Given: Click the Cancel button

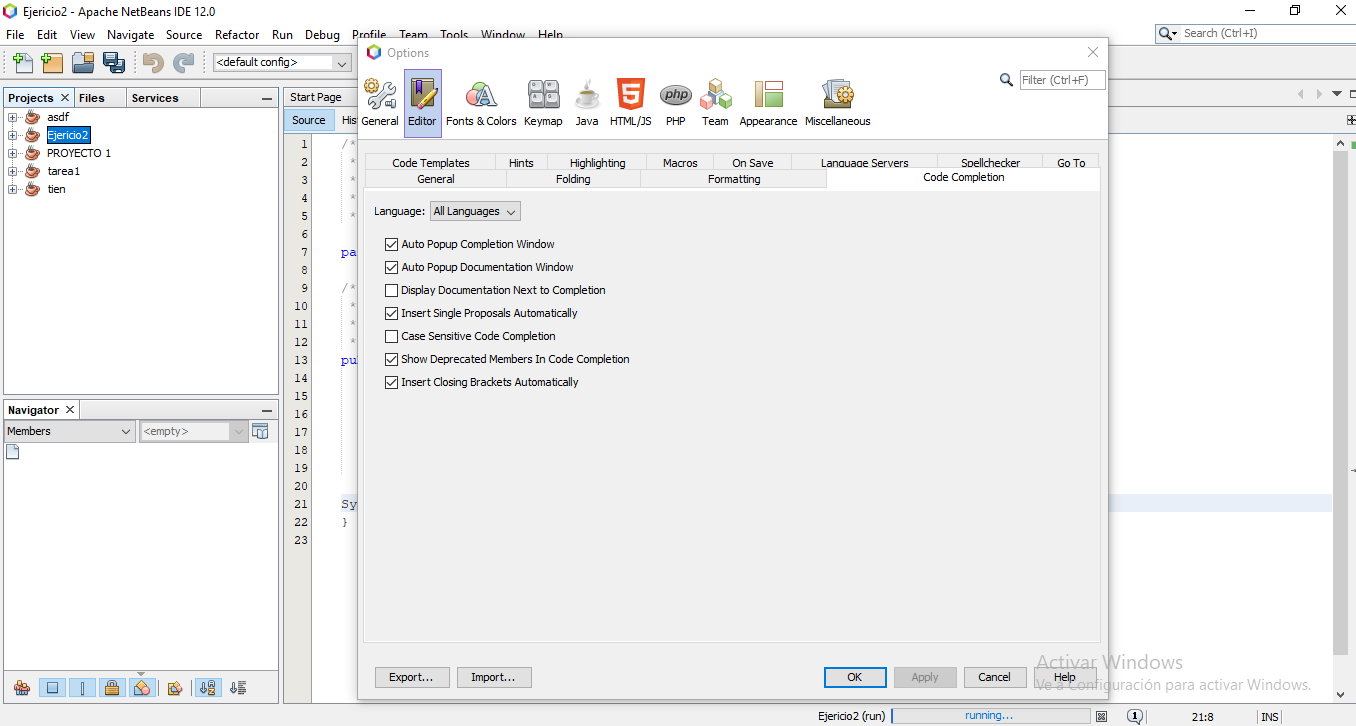Looking at the screenshot, I should 994,677.
